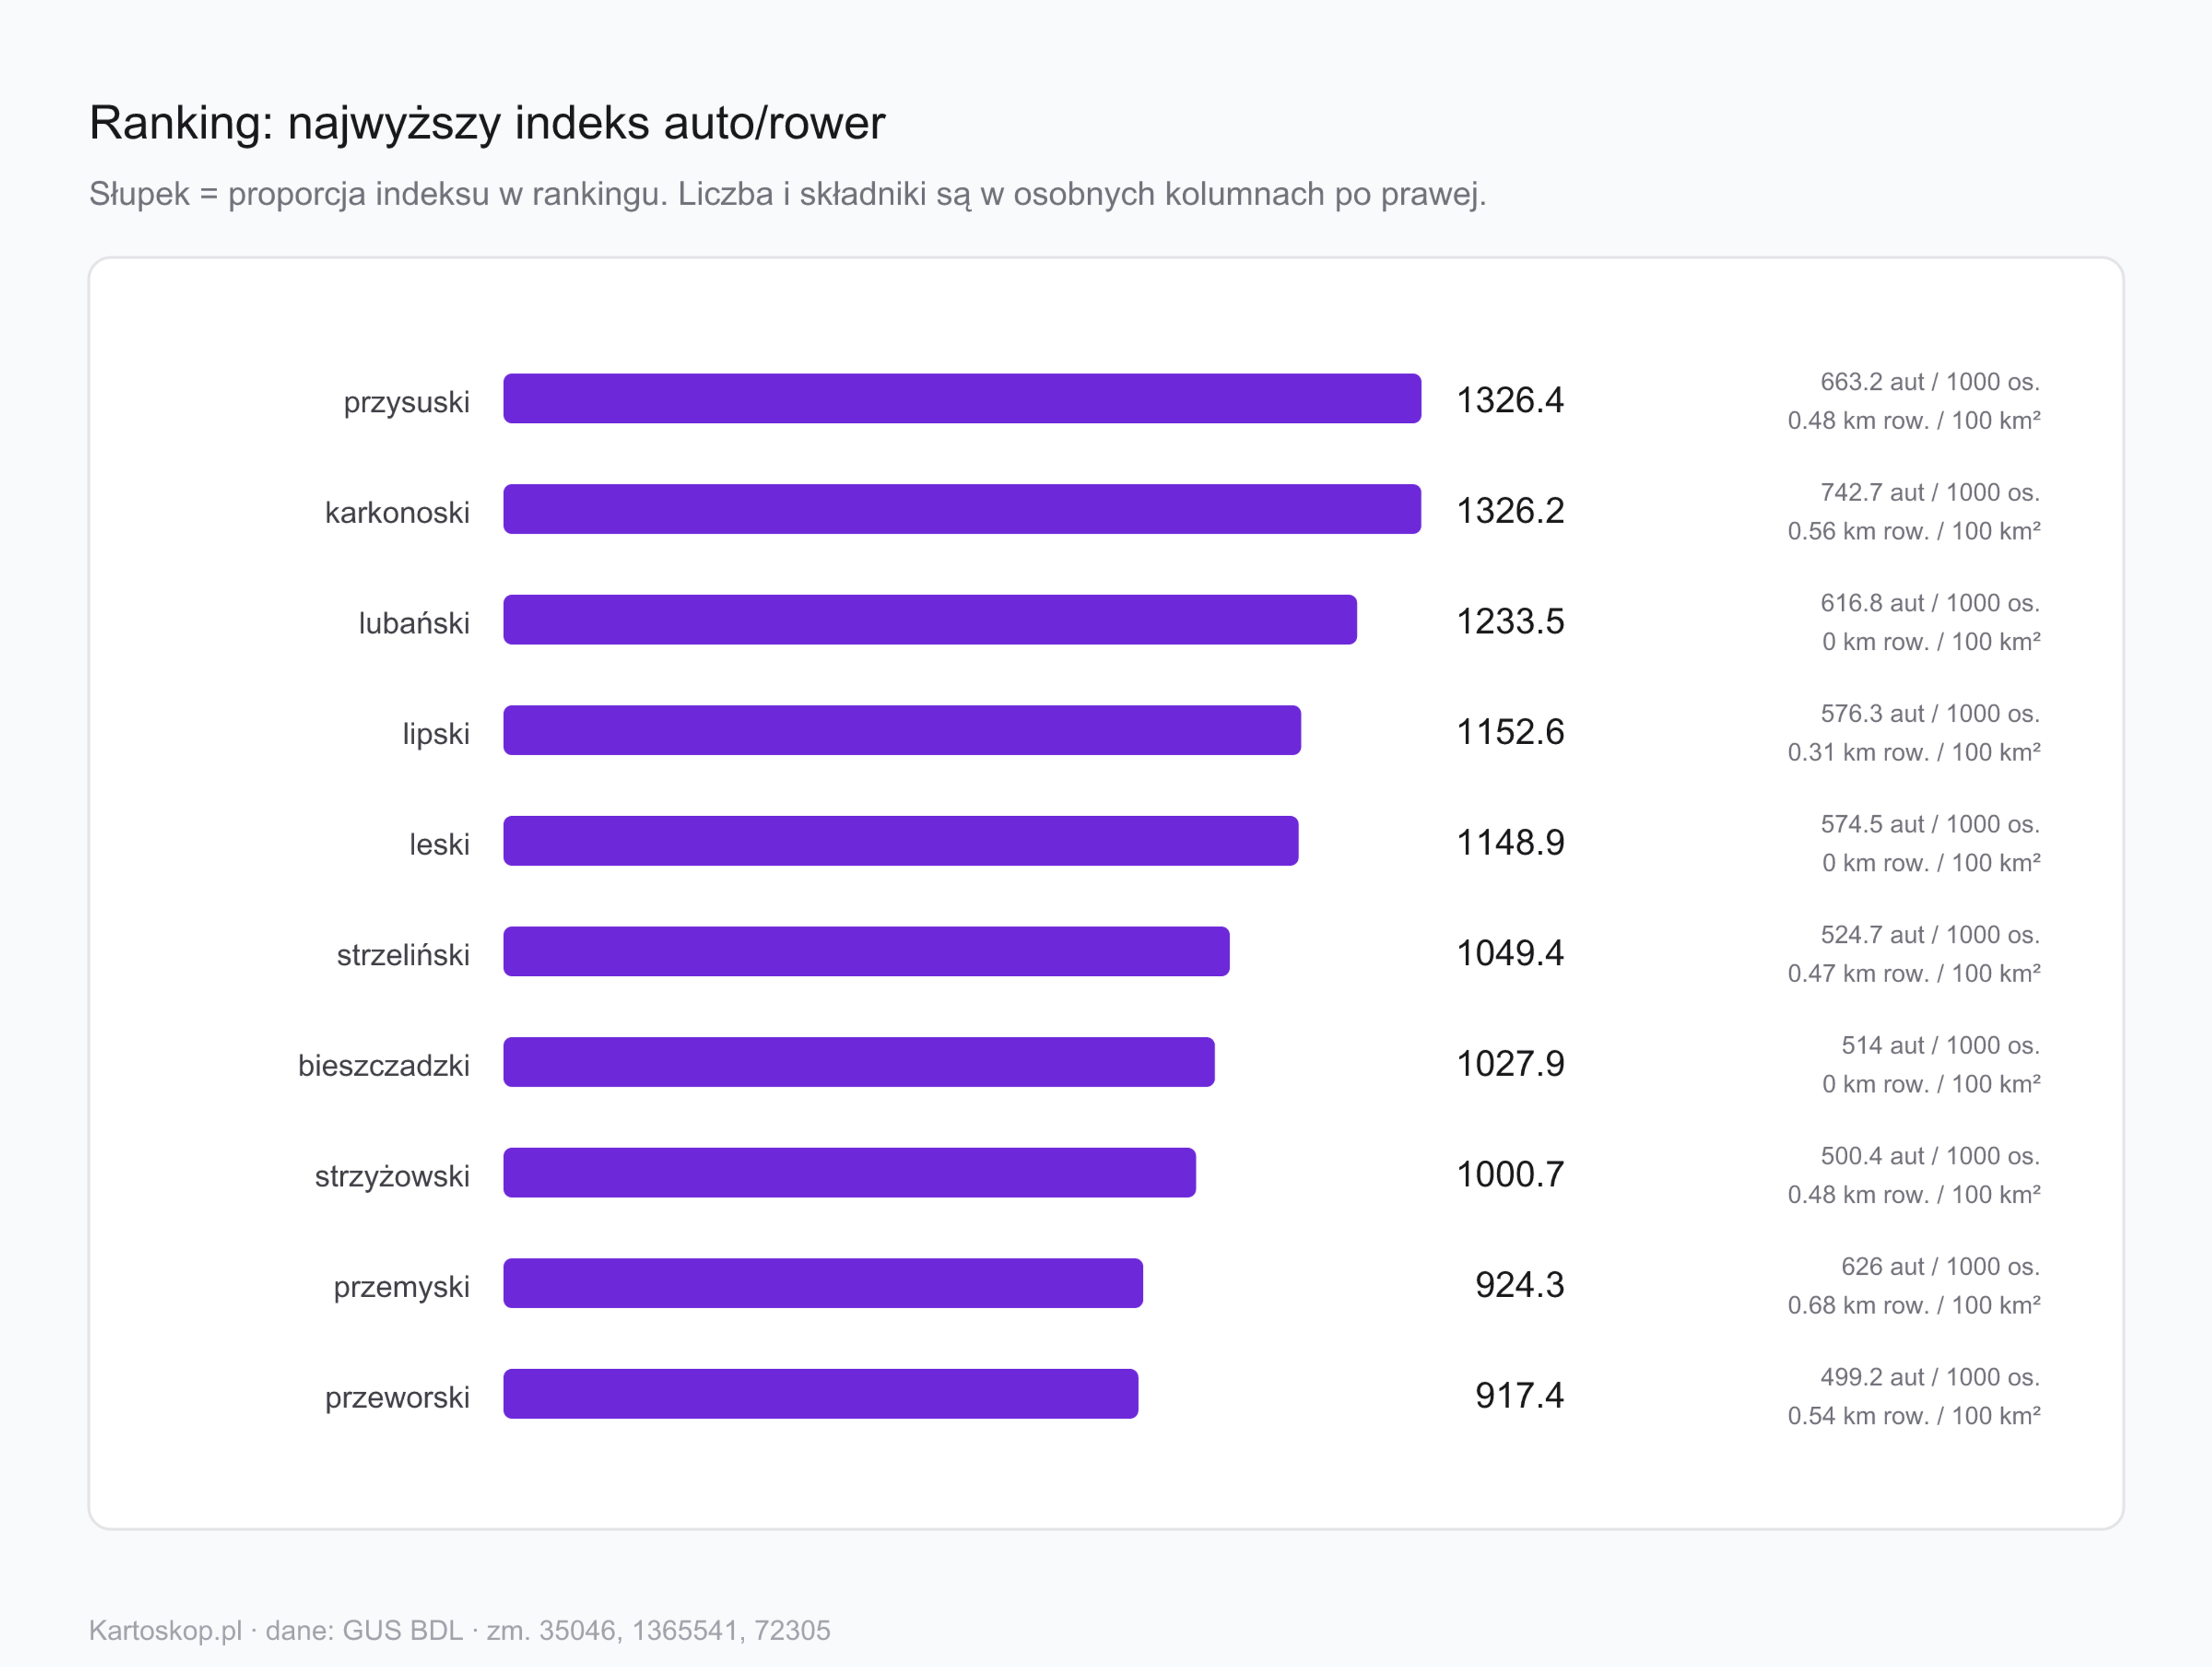Screen dimensions: 2212x1667
Task: Click the karkonoski bar
Action: (x=962, y=509)
